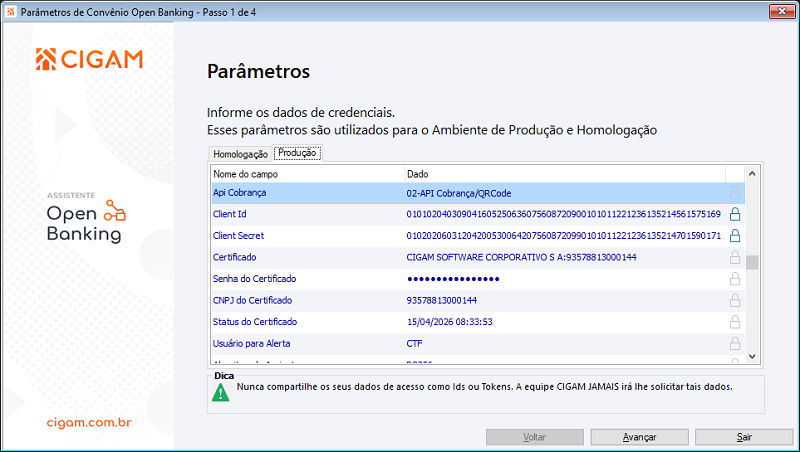The width and height of the screenshot is (800, 452).
Task: Exit the wizard with the Sair button
Action: pos(744,437)
